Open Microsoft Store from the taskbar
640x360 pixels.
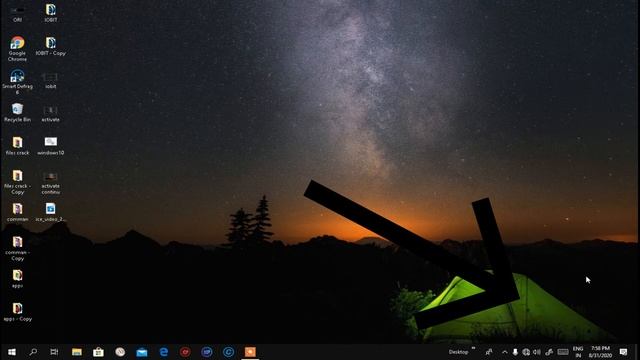click(x=98, y=352)
